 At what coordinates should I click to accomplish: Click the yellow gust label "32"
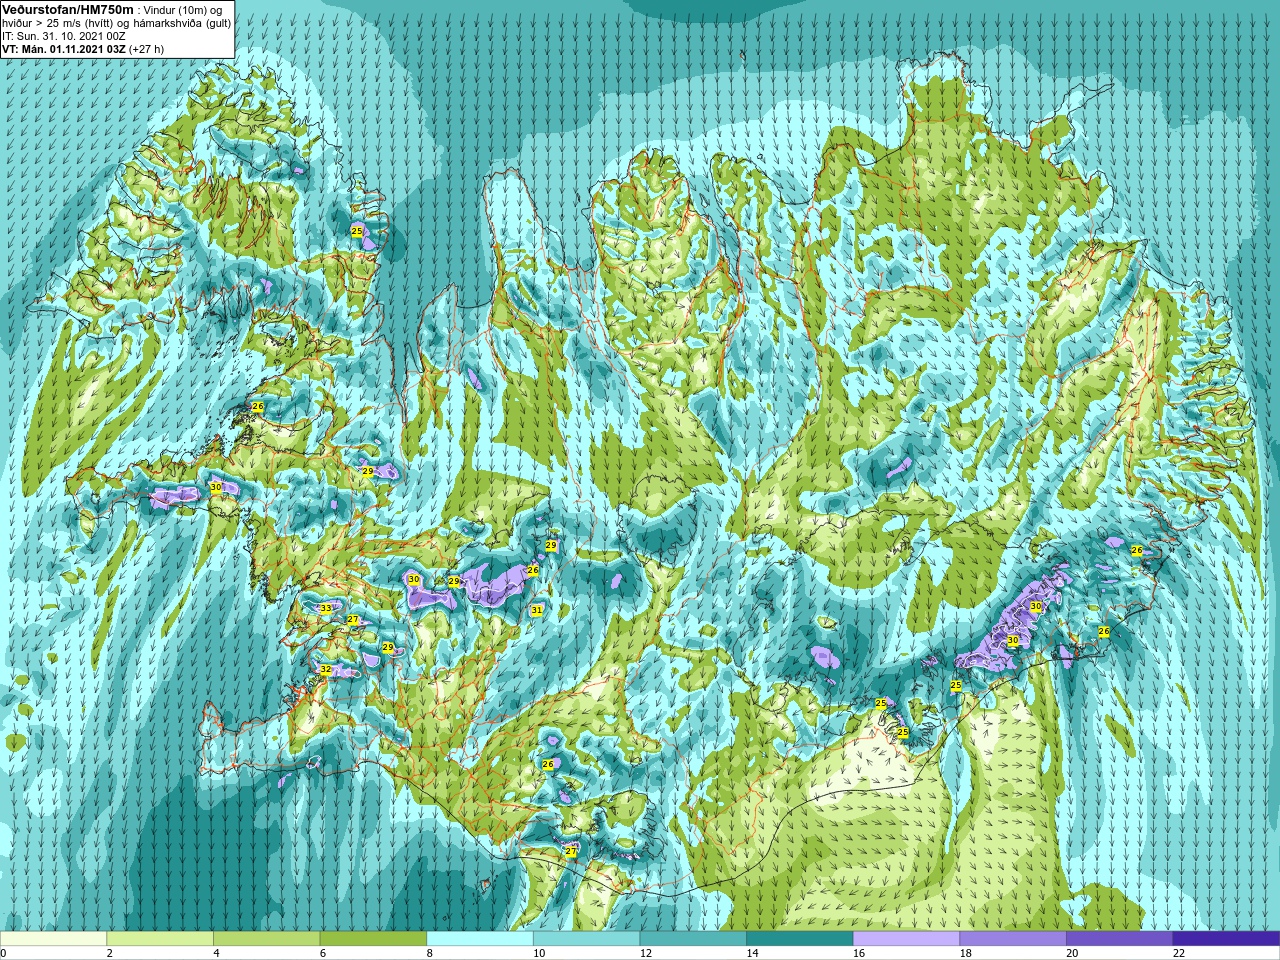click(325, 669)
